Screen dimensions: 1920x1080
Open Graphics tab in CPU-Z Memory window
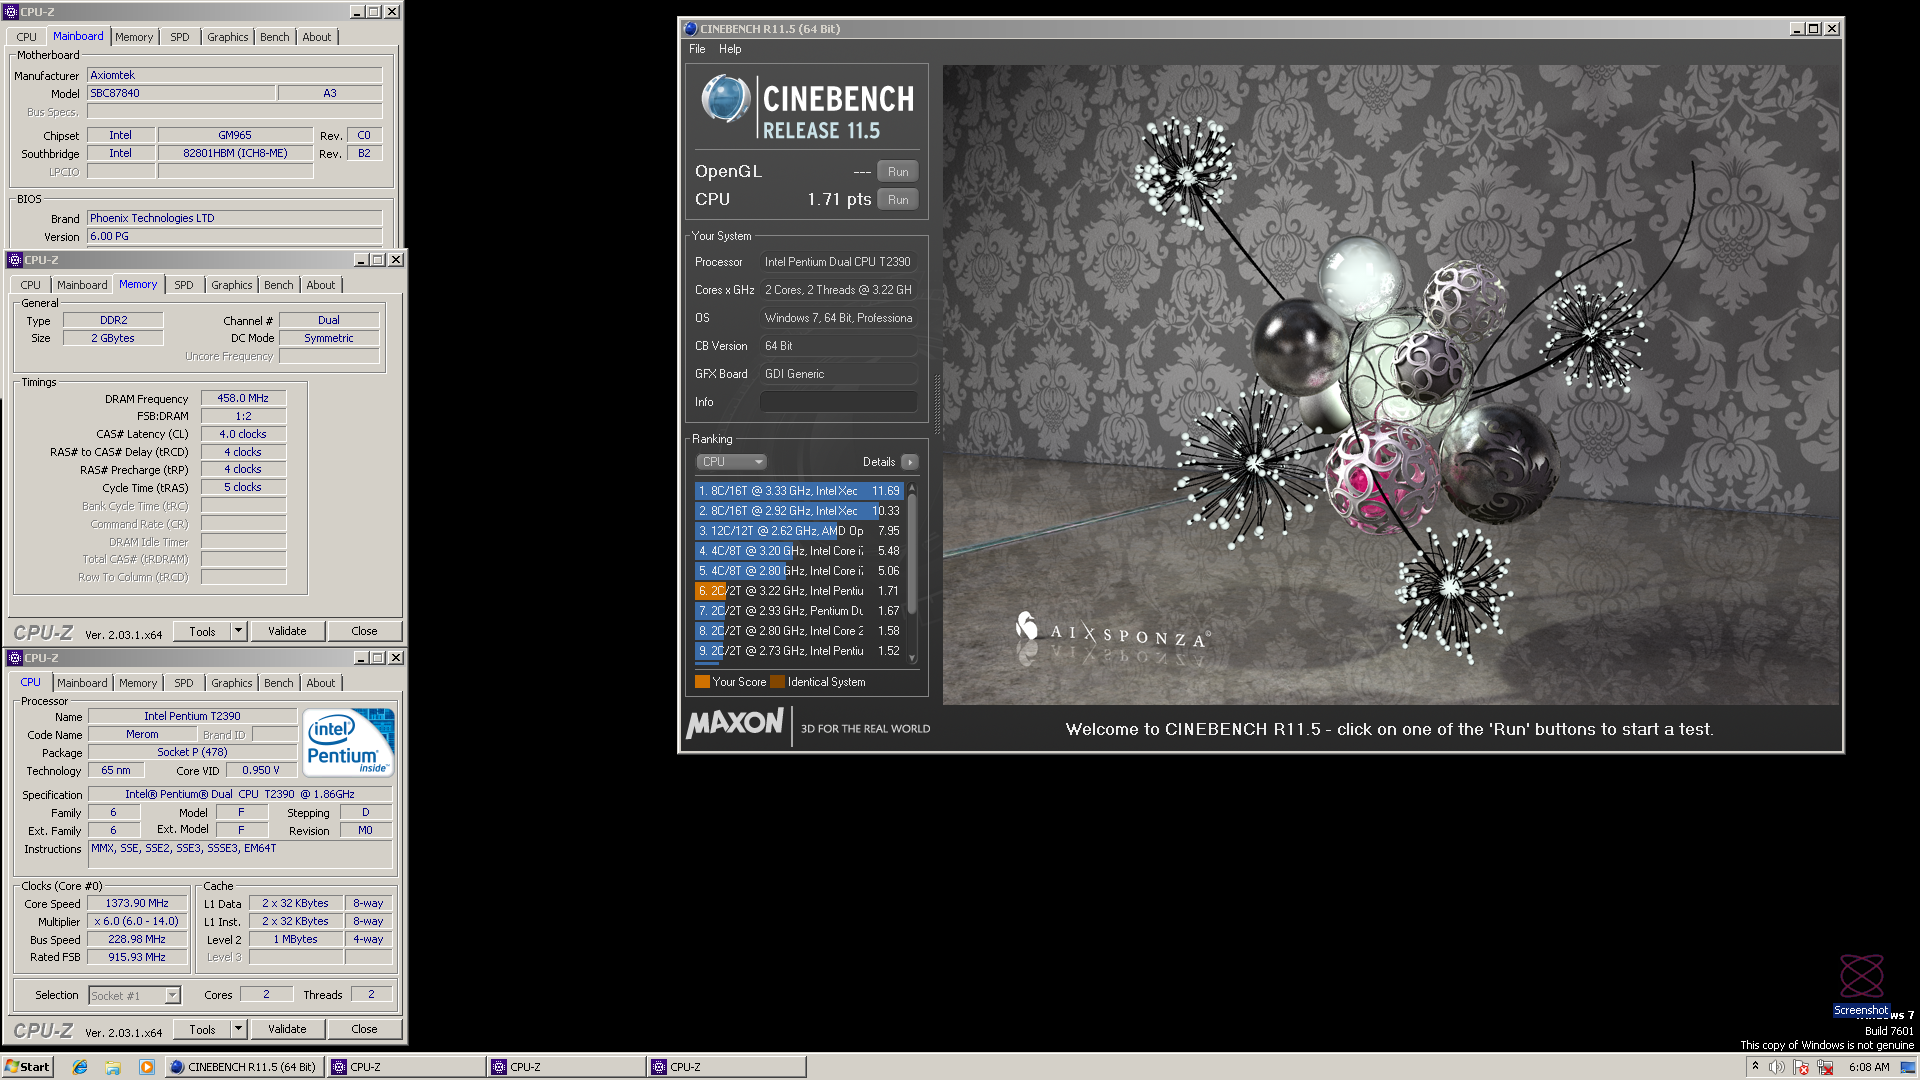(x=232, y=285)
